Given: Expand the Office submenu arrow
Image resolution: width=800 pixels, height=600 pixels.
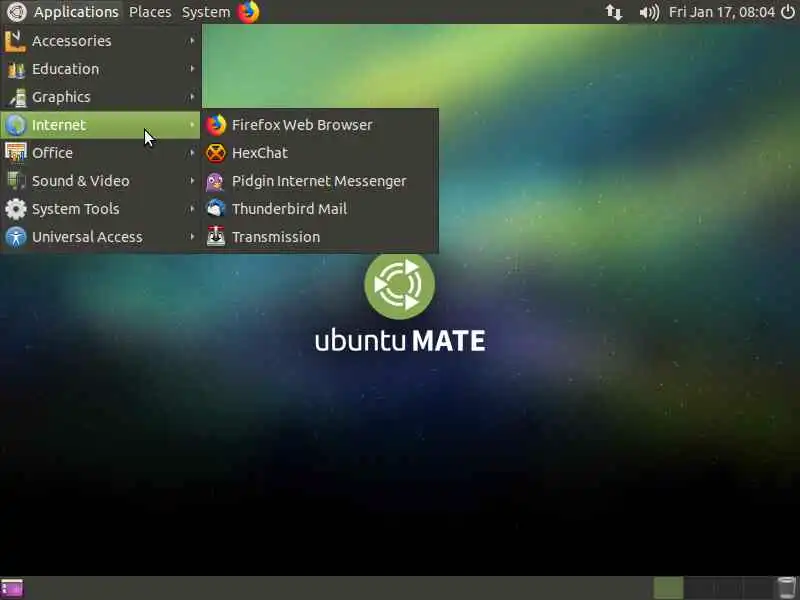Looking at the screenshot, I should (192, 153).
